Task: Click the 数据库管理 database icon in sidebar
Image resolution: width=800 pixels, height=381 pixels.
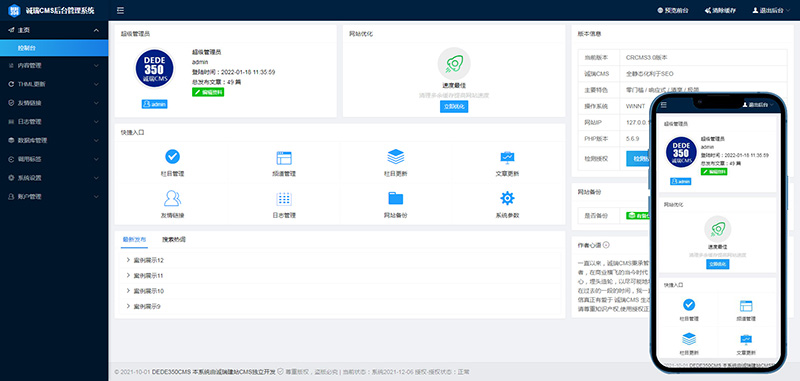Action: (x=12, y=140)
